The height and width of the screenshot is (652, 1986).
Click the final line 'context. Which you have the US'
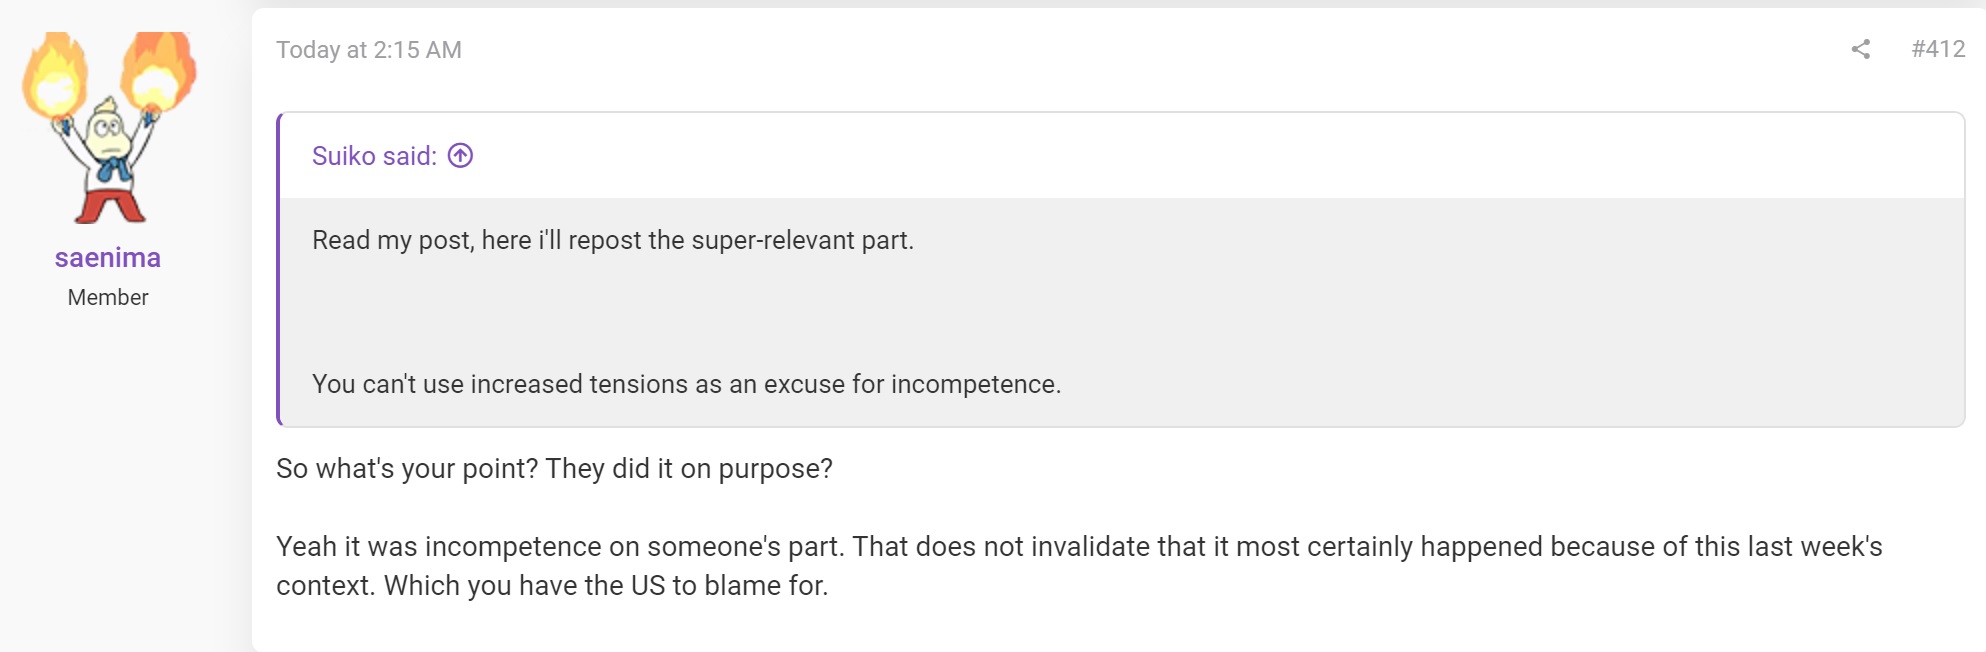click(552, 586)
